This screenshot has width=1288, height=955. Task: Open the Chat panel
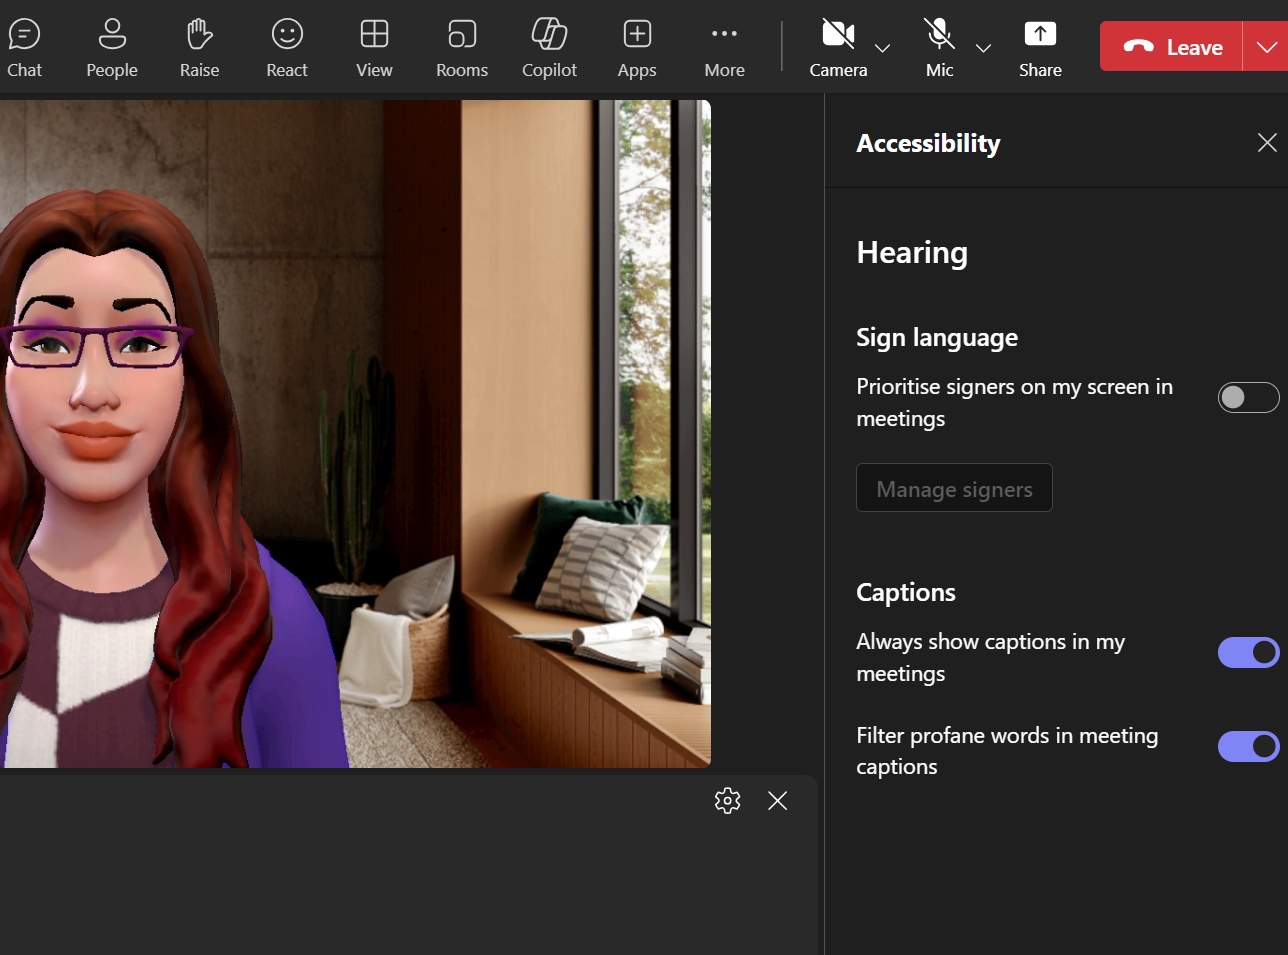(25, 45)
